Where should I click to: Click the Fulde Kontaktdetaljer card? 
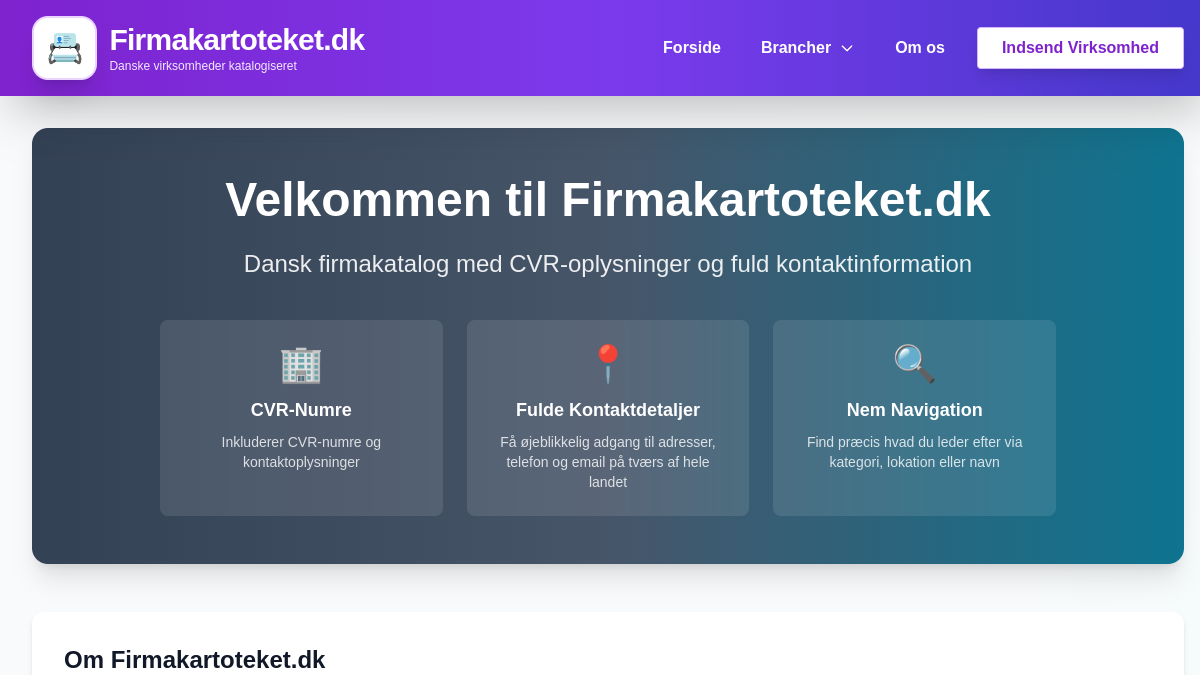(x=607, y=418)
